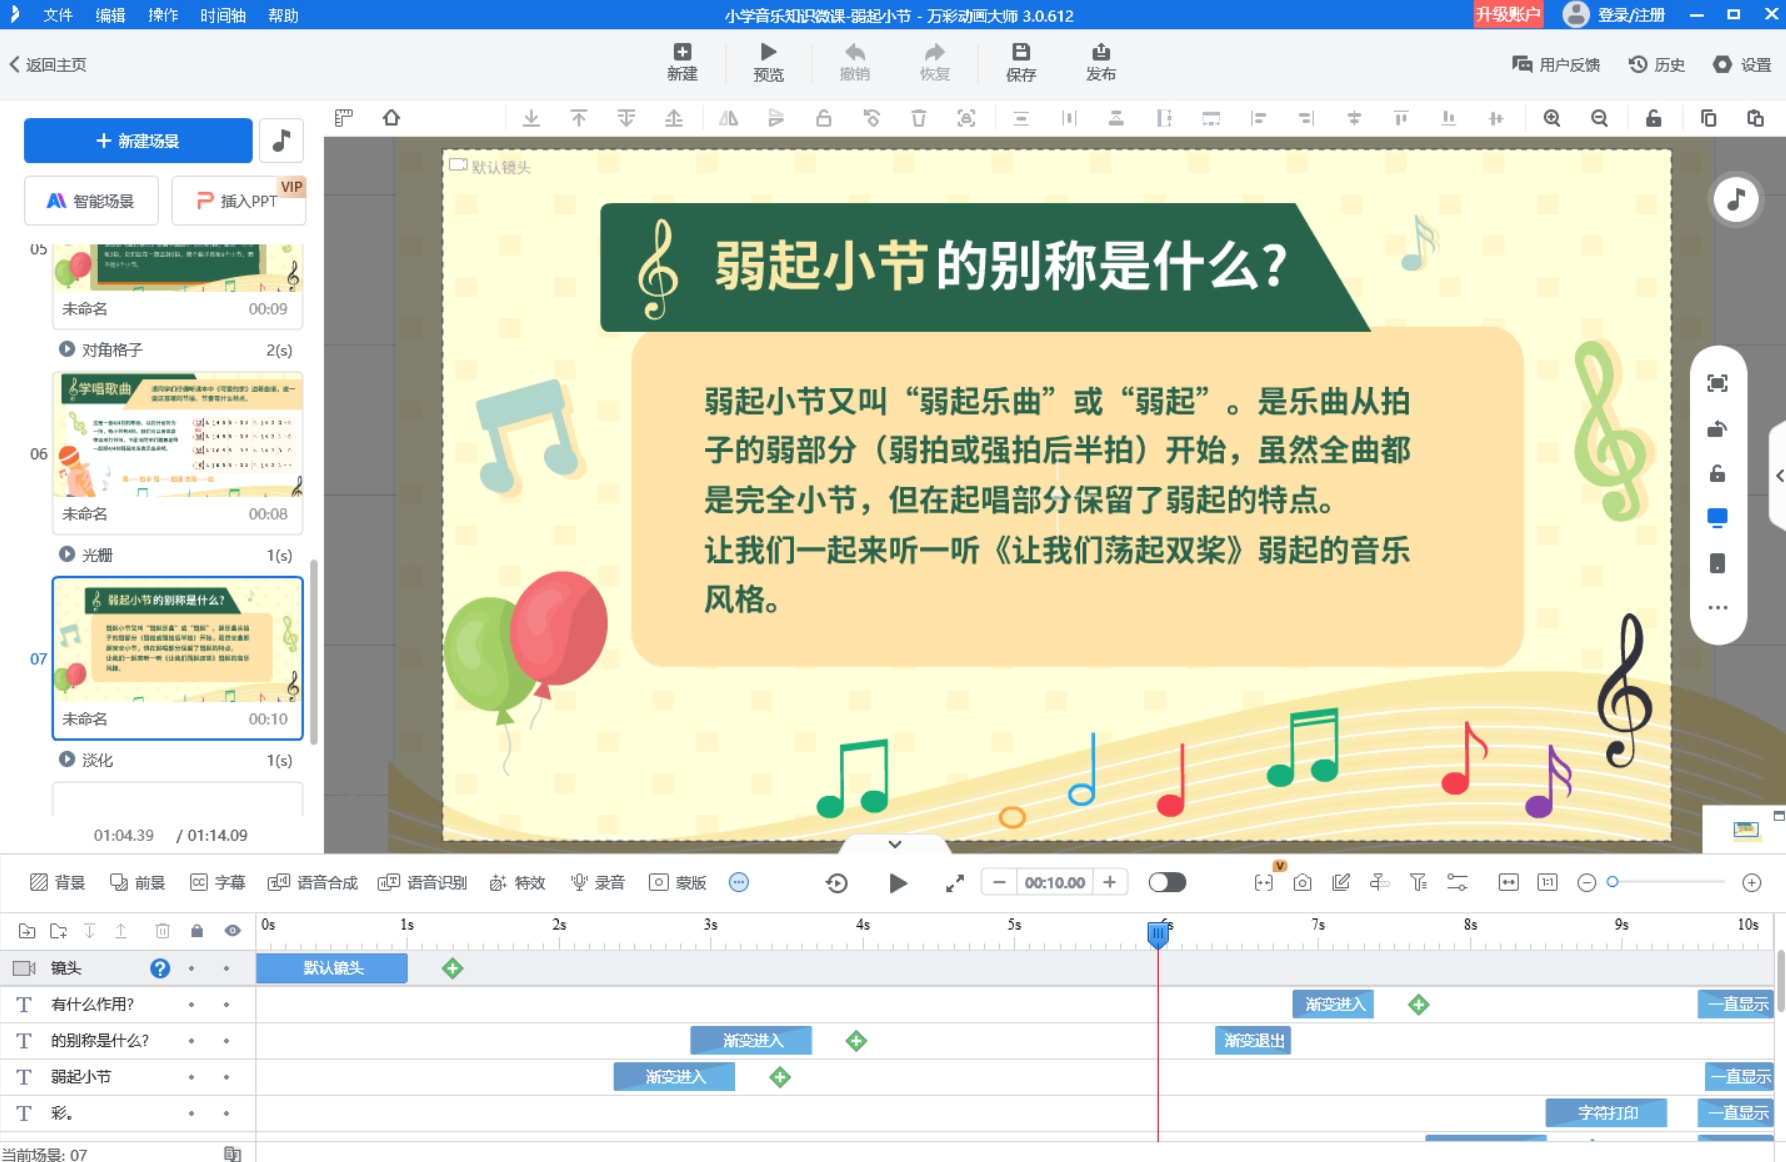Click the timeline zoom-in plus circle
This screenshot has width=1786, height=1162.
[1751, 882]
